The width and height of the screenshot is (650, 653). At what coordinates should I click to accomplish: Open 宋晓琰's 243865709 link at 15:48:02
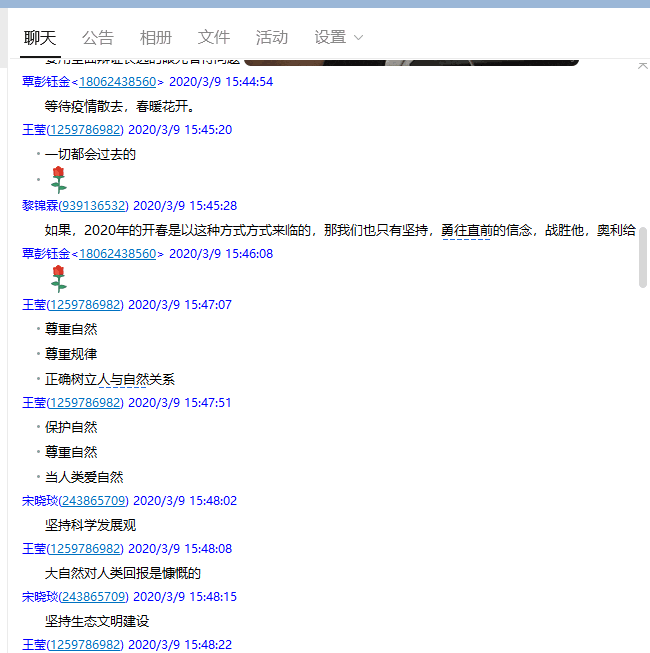[88, 500]
